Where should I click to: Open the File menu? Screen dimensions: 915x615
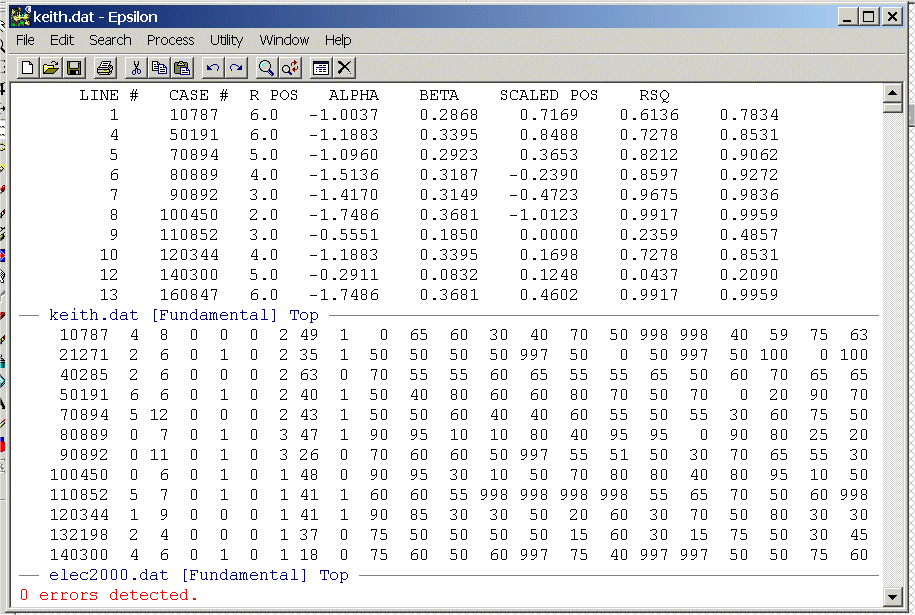(25, 40)
